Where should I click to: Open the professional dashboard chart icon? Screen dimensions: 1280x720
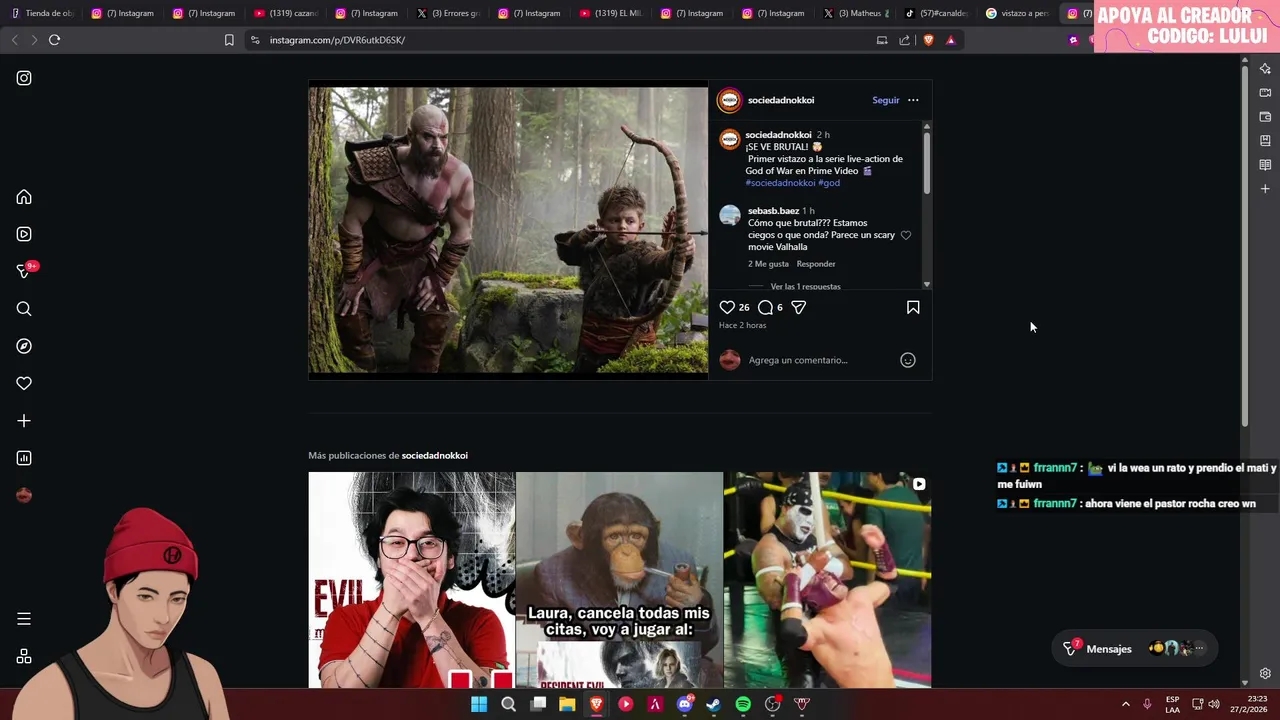pos(24,458)
